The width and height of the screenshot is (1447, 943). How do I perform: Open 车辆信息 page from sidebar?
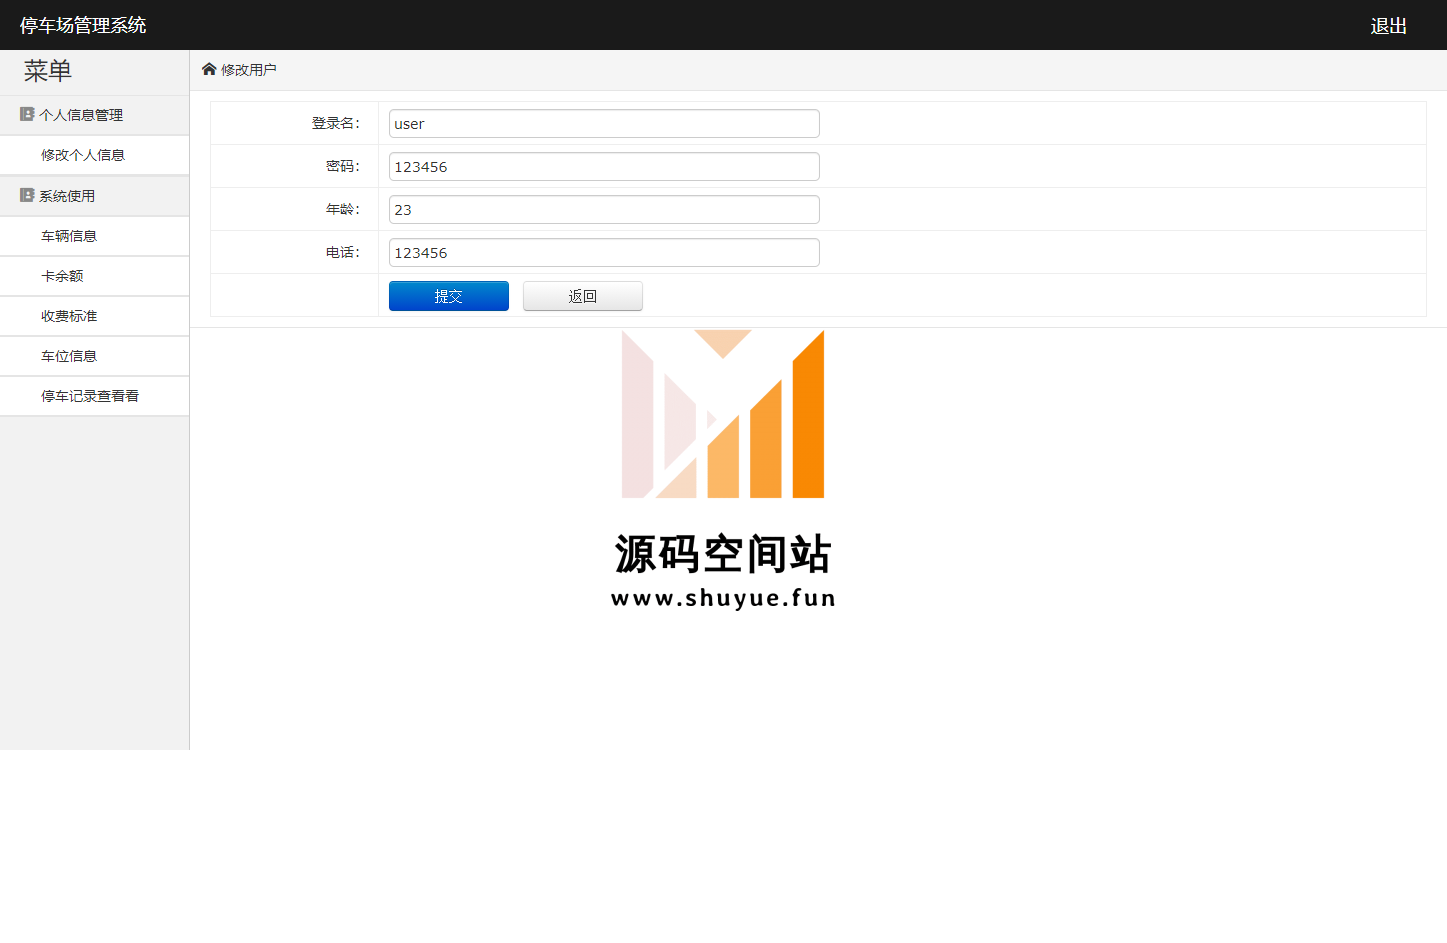tap(94, 236)
